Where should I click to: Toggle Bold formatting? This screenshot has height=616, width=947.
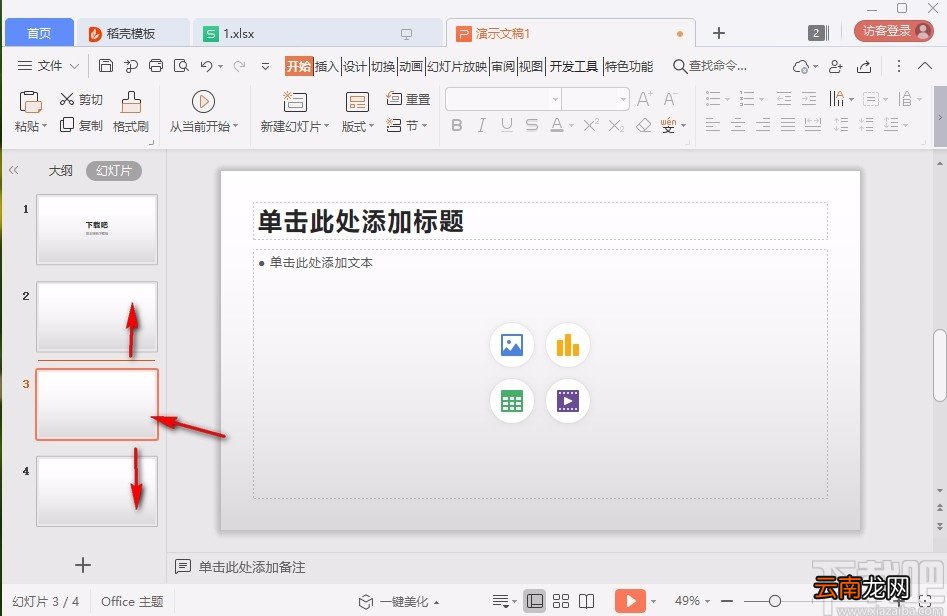tap(457, 125)
